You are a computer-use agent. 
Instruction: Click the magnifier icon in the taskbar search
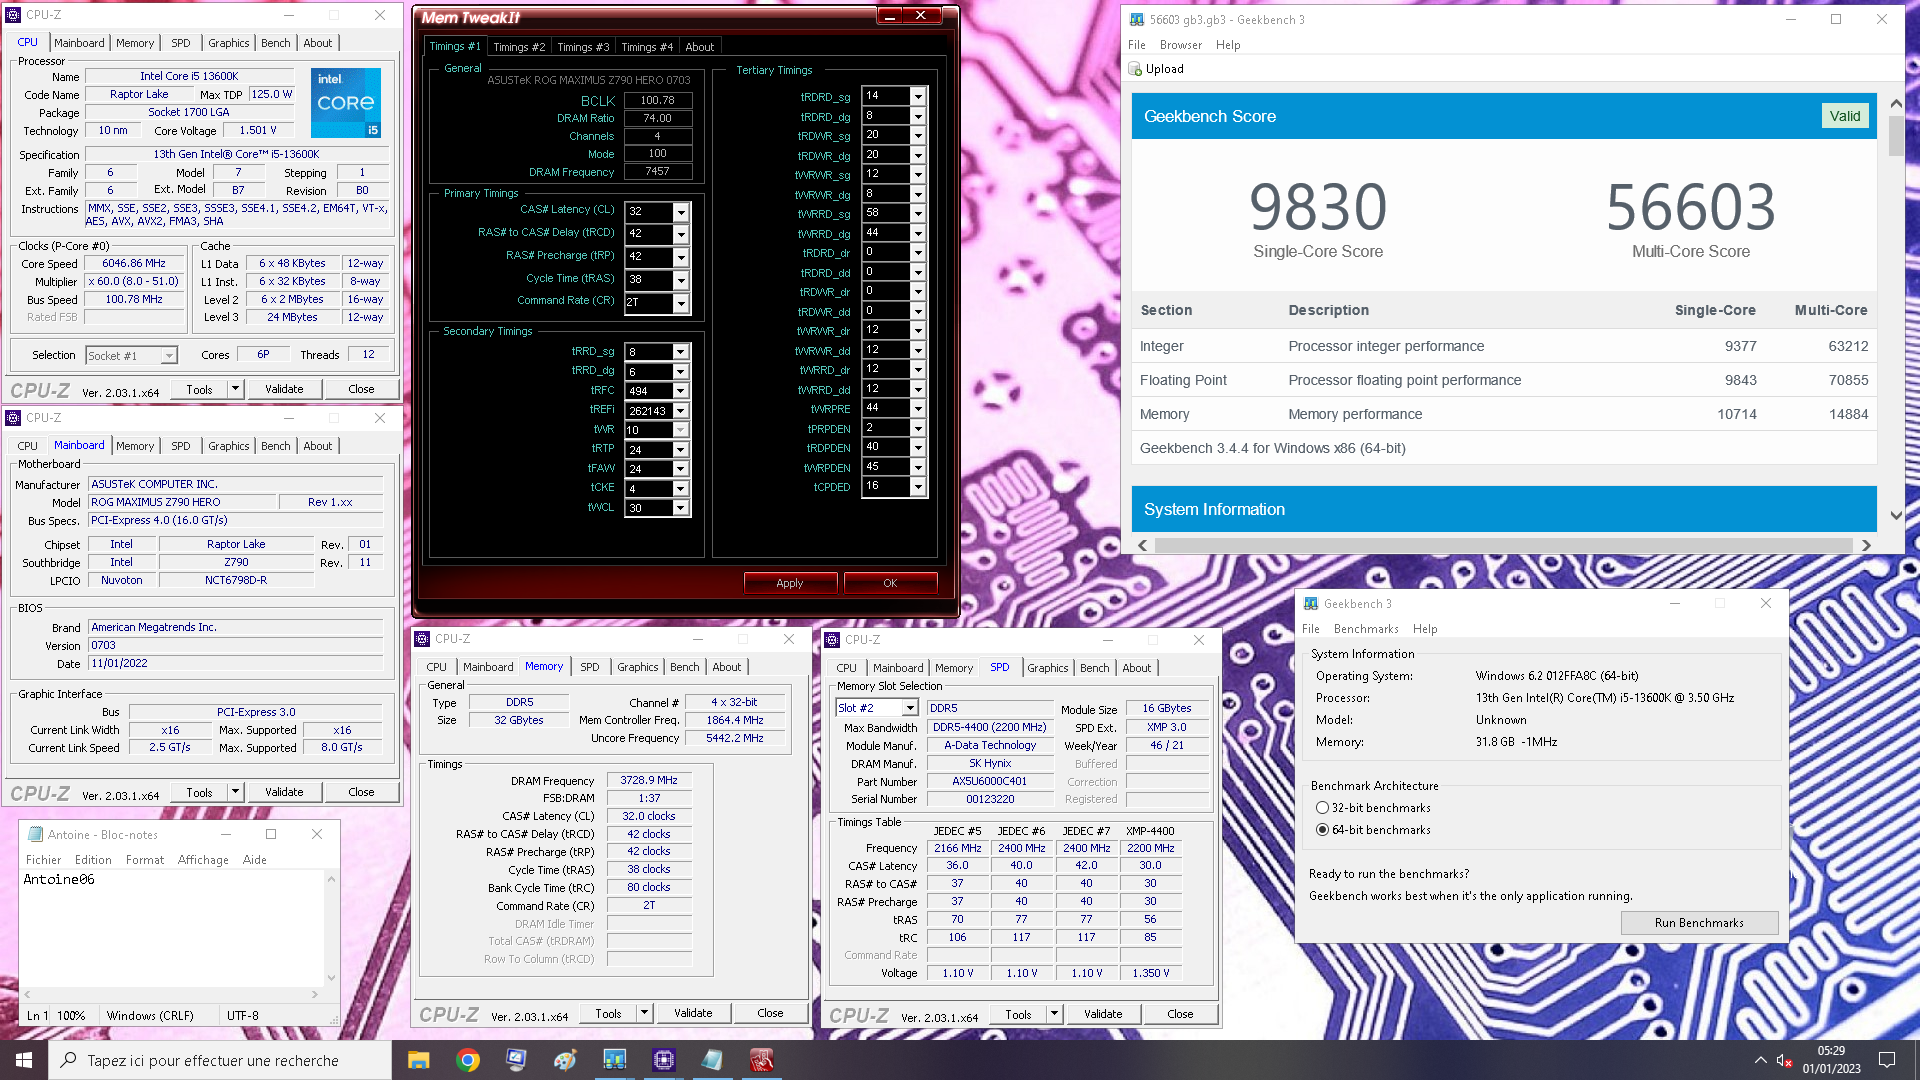tap(68, 1060)
